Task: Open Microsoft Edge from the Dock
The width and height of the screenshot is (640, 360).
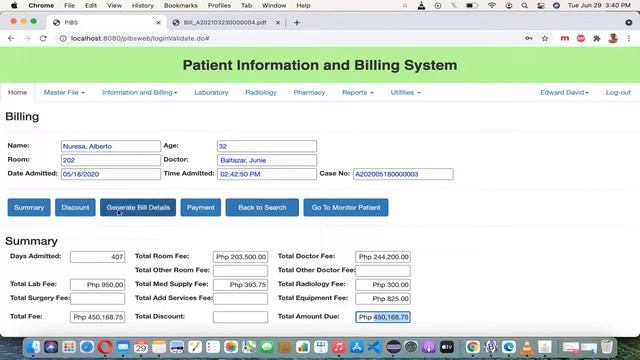Action: click(x=509, y=347)
